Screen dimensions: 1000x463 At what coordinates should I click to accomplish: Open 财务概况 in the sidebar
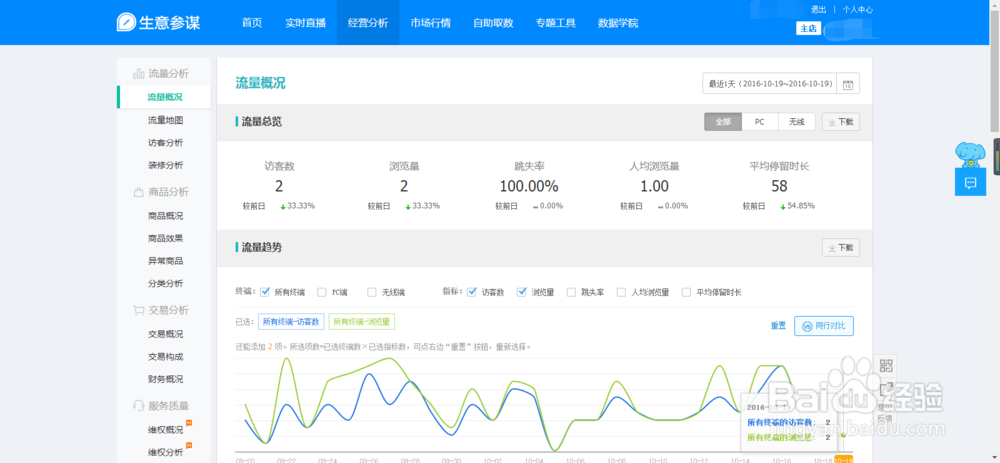(166, 379)
